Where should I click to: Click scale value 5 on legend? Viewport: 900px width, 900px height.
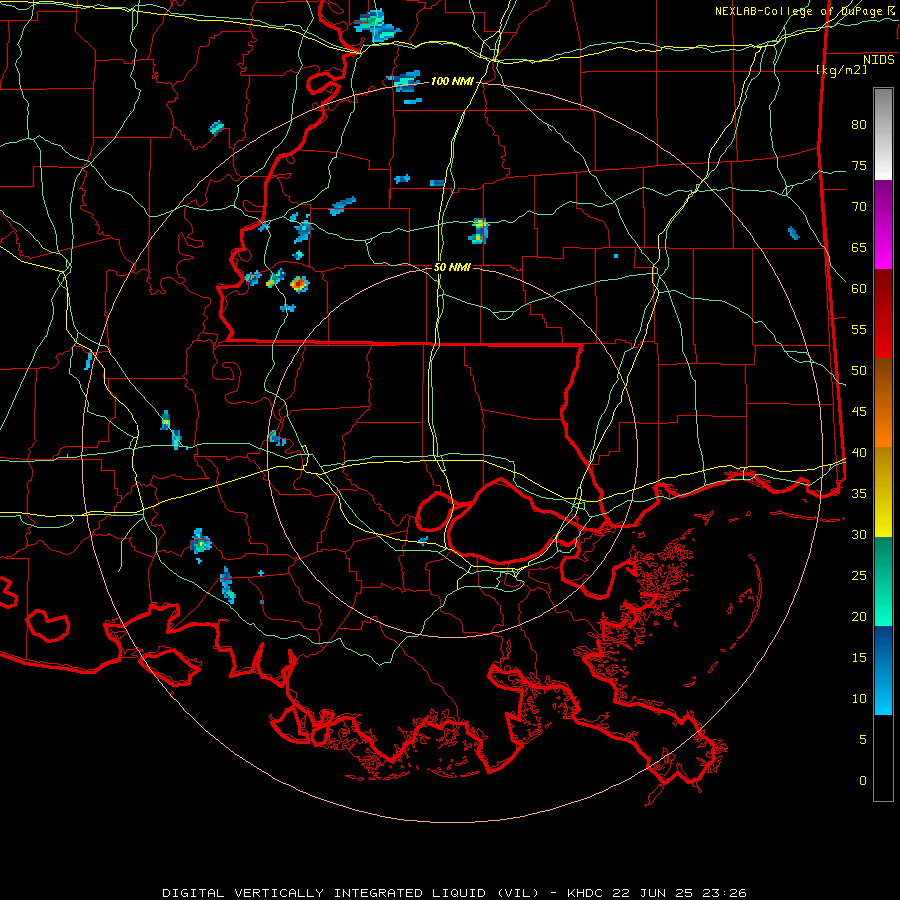pyautogui.click(x=863, y=740)
